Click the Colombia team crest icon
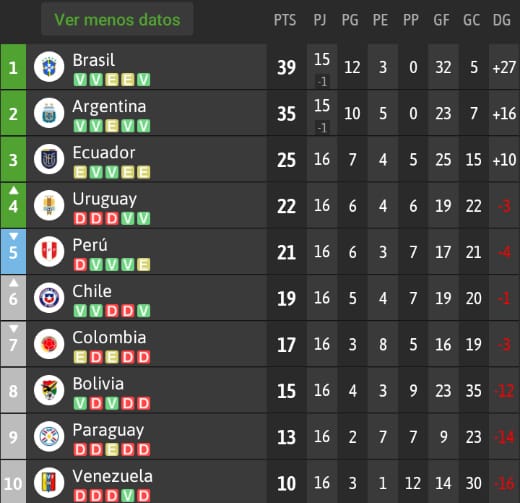Image resolution: width=520 pixels, height=503 pixels. coord(49,344)
